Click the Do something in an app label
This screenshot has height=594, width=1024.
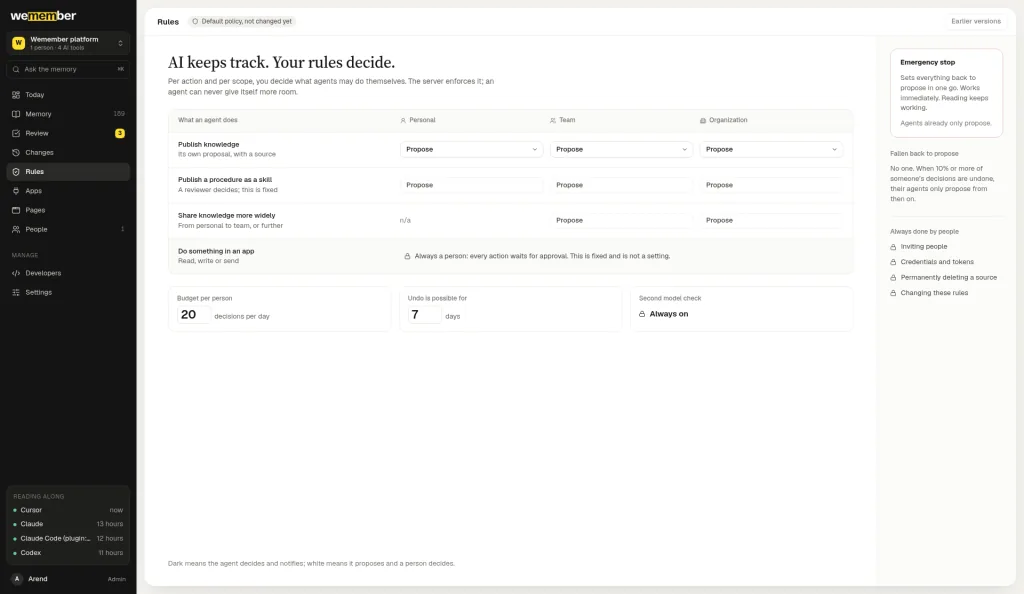[216, 251]
